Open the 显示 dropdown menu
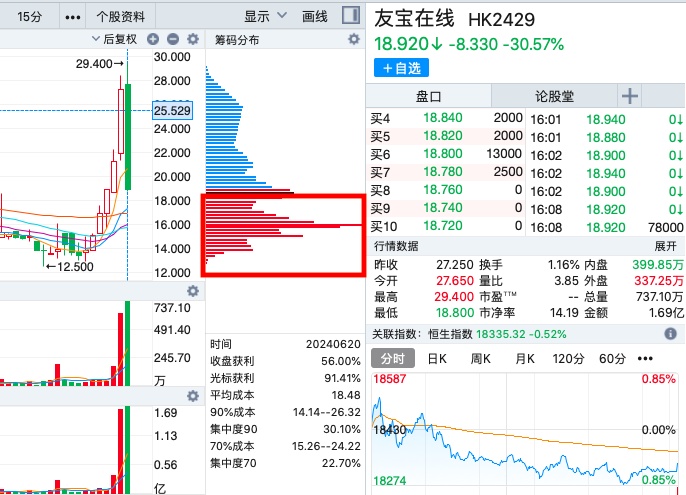This screenshot has width=686, height=495. (x=265, y=17)
